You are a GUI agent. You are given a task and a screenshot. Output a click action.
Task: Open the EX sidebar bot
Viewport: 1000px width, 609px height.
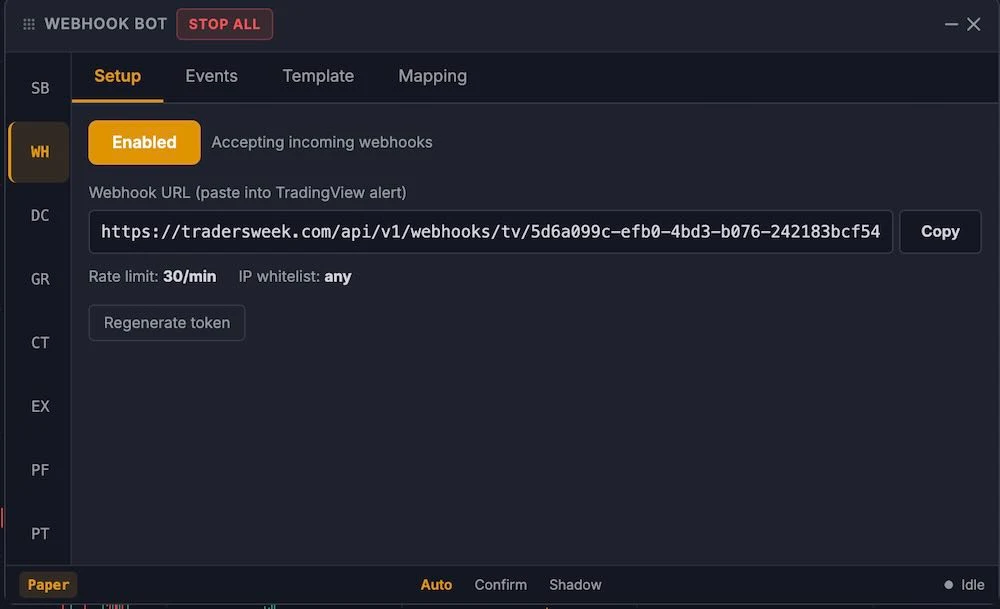point(40,406)
